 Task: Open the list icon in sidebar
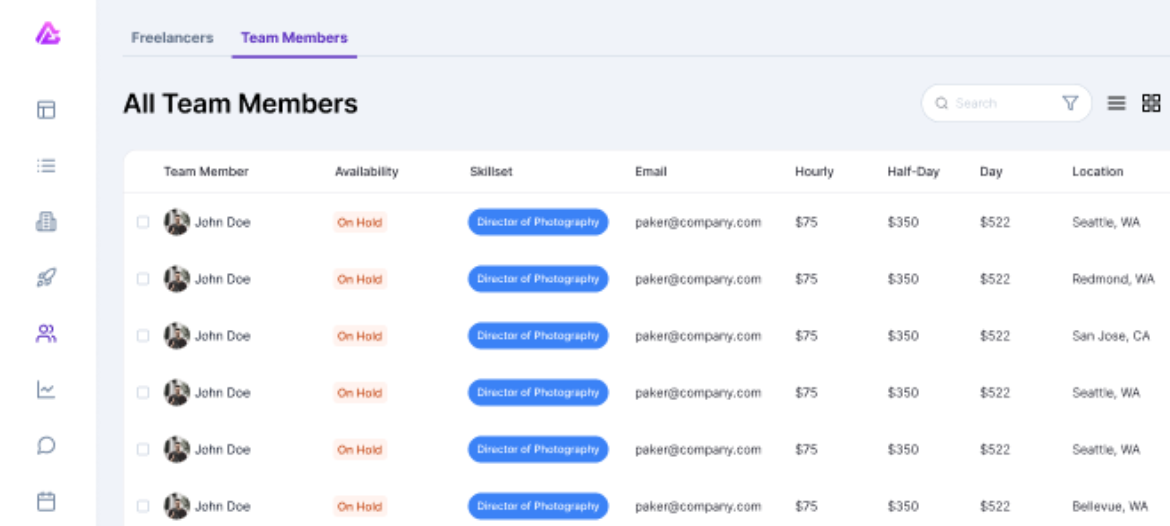(46, 166)
